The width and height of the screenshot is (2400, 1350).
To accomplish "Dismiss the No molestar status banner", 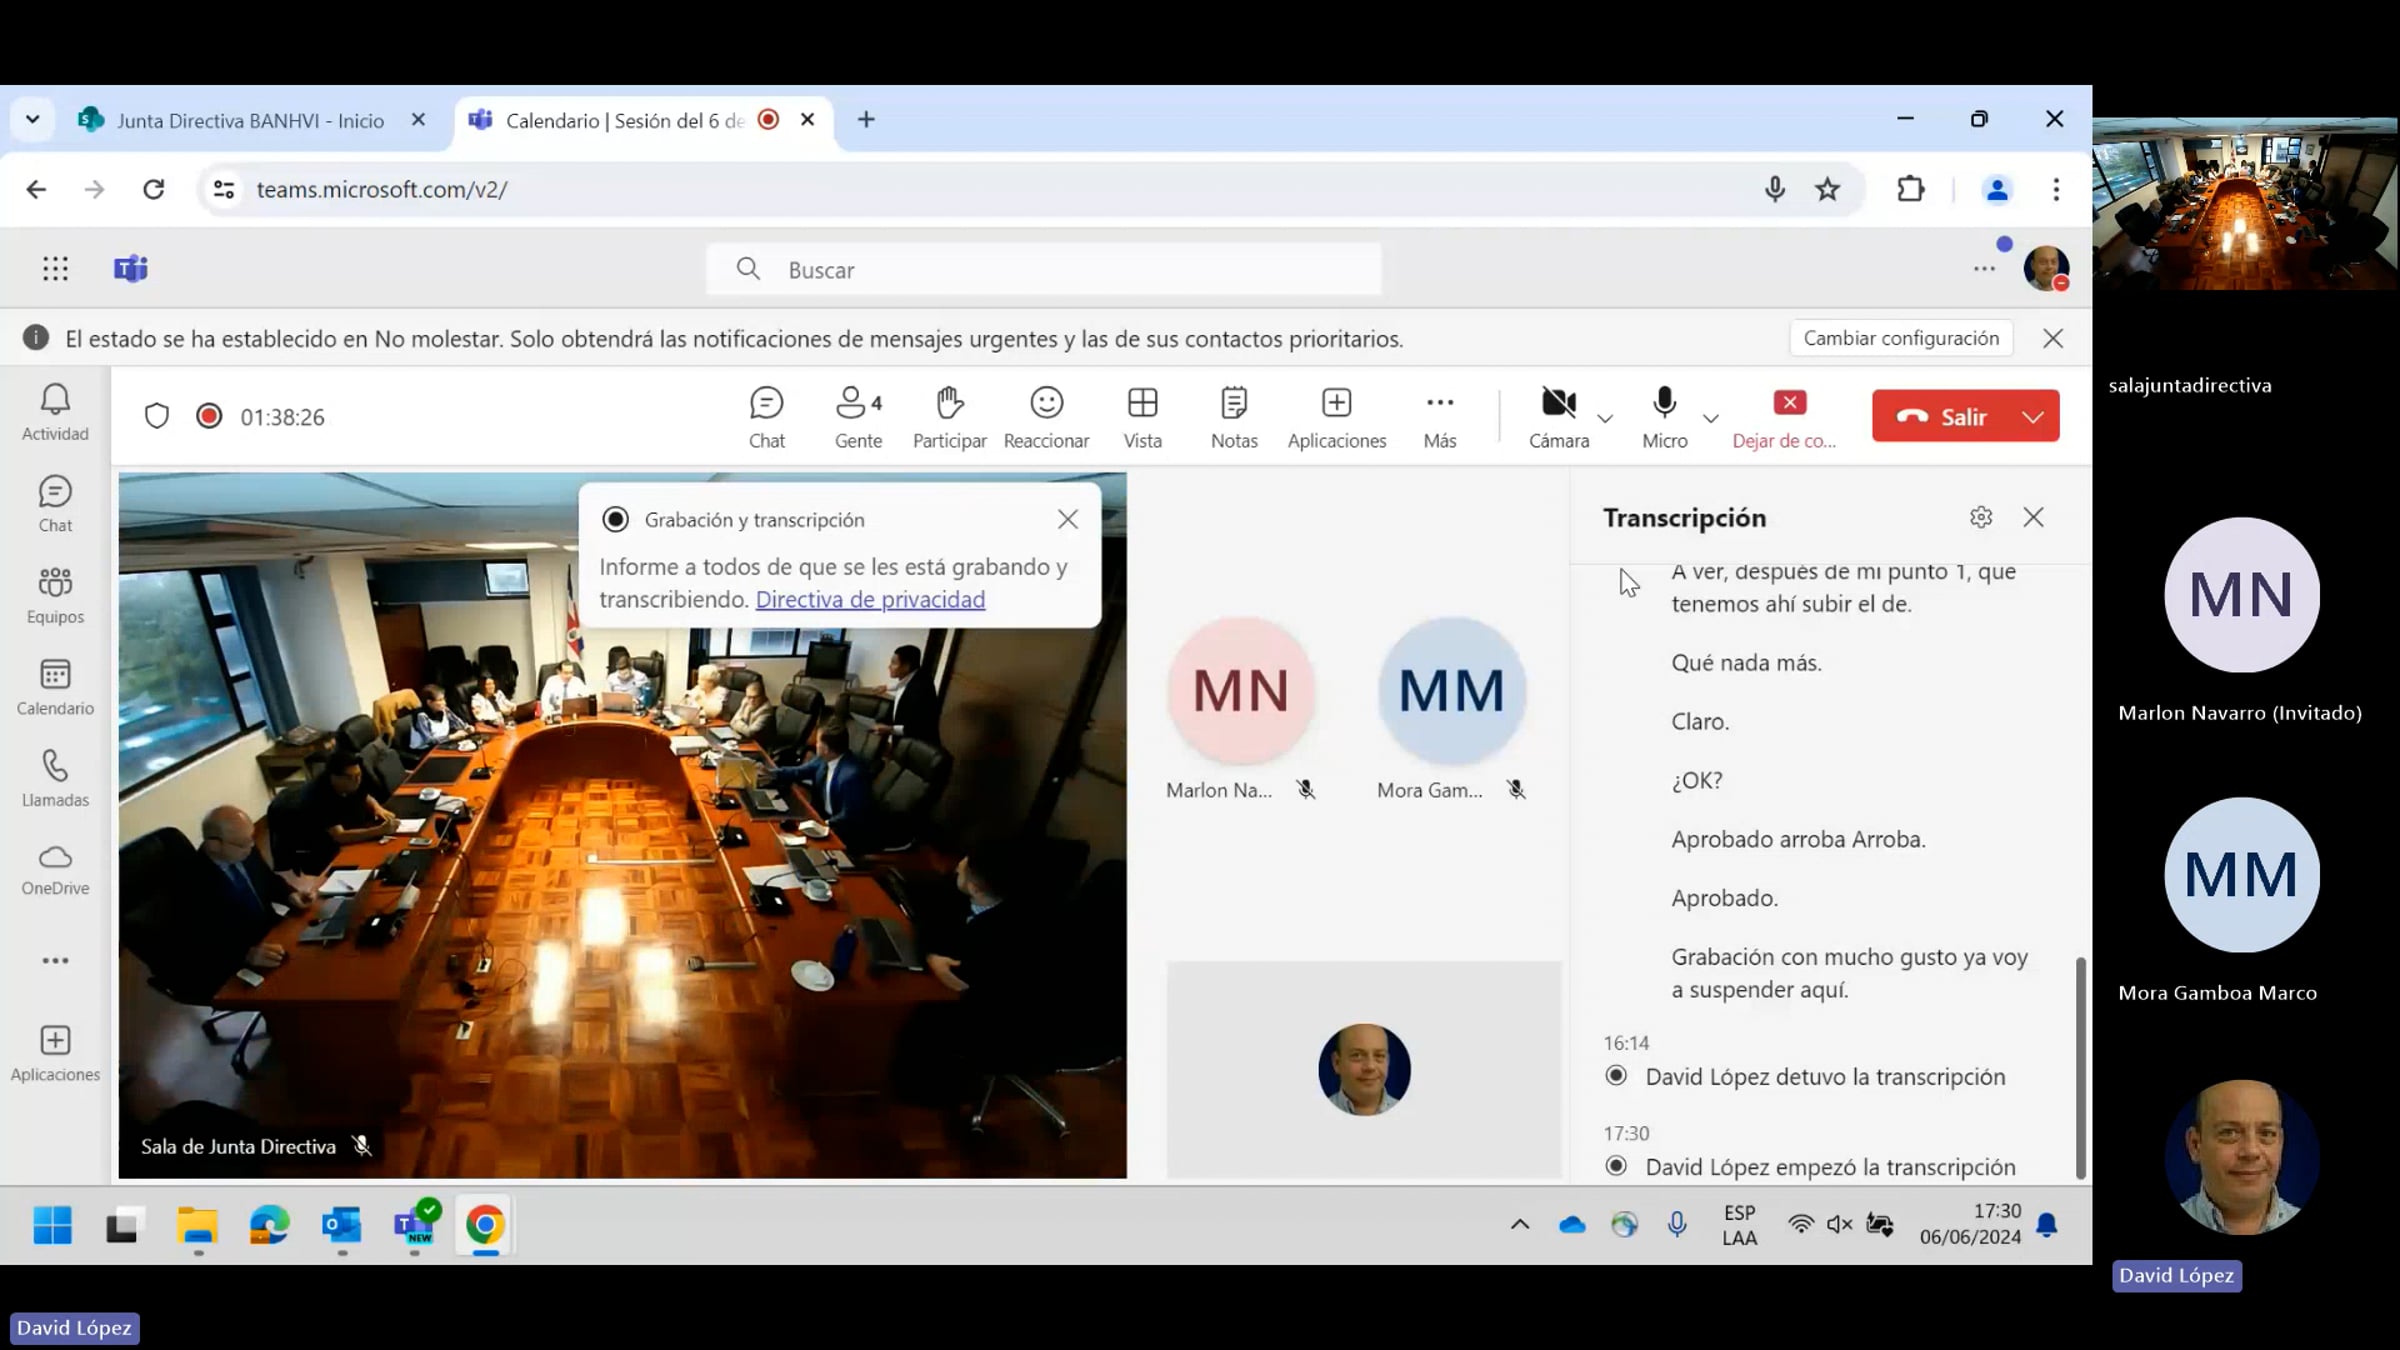I will click(2052, 338).
